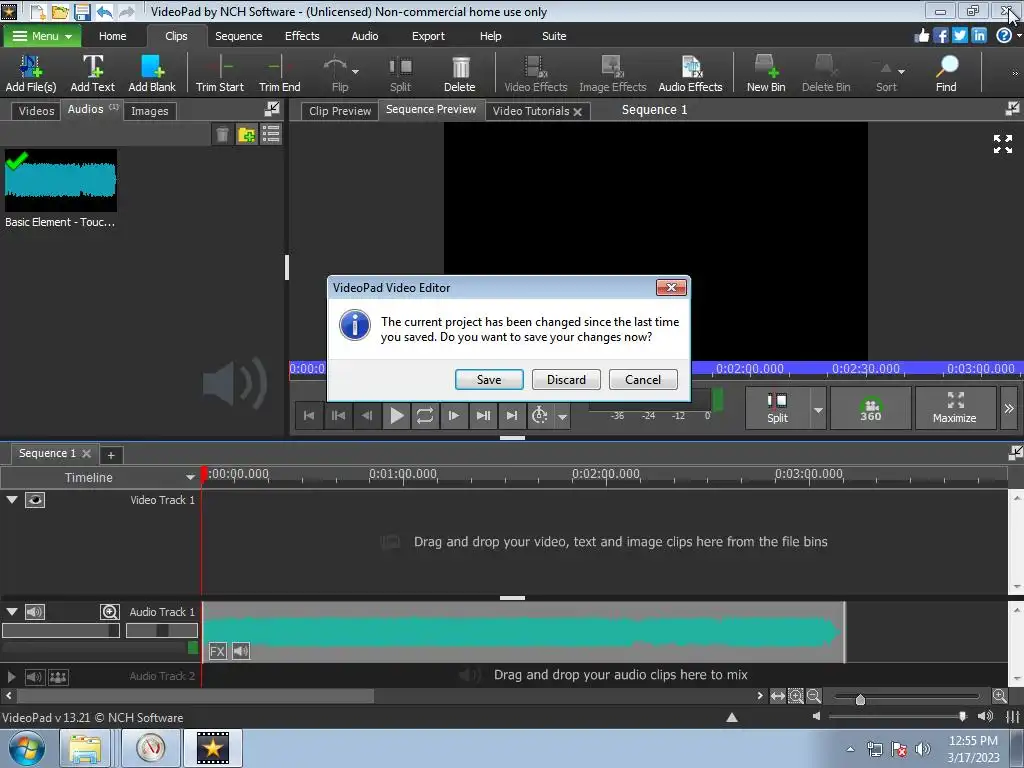Viewport: 1024px width, 768px height.
Task: Click Cancel in the dialog
Action: pyautogui.click(x=643, y=379)
